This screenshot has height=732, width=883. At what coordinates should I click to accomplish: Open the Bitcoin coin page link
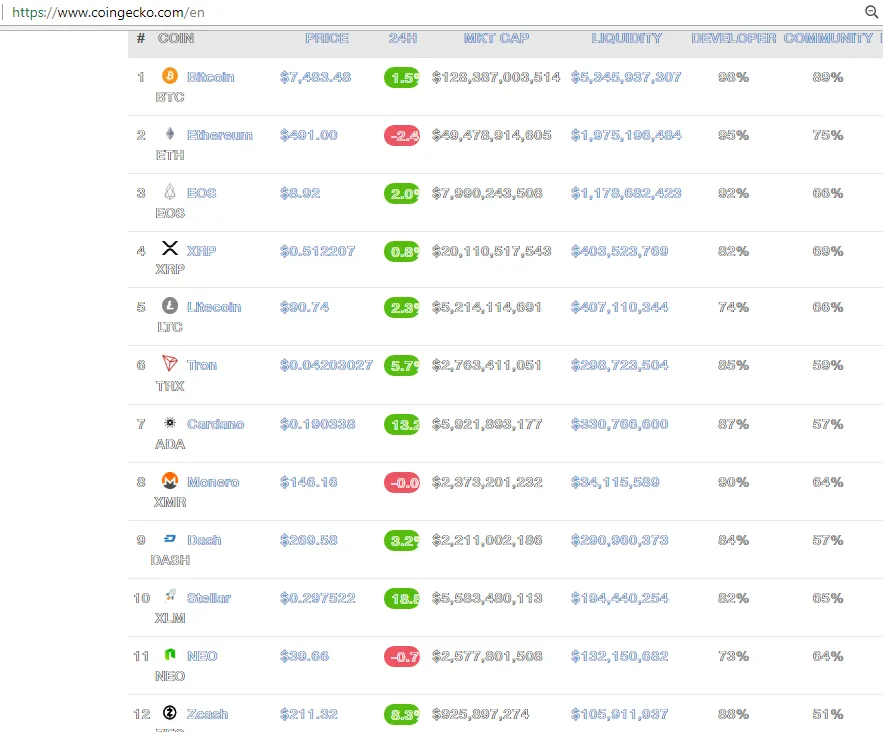click(211, 77)
